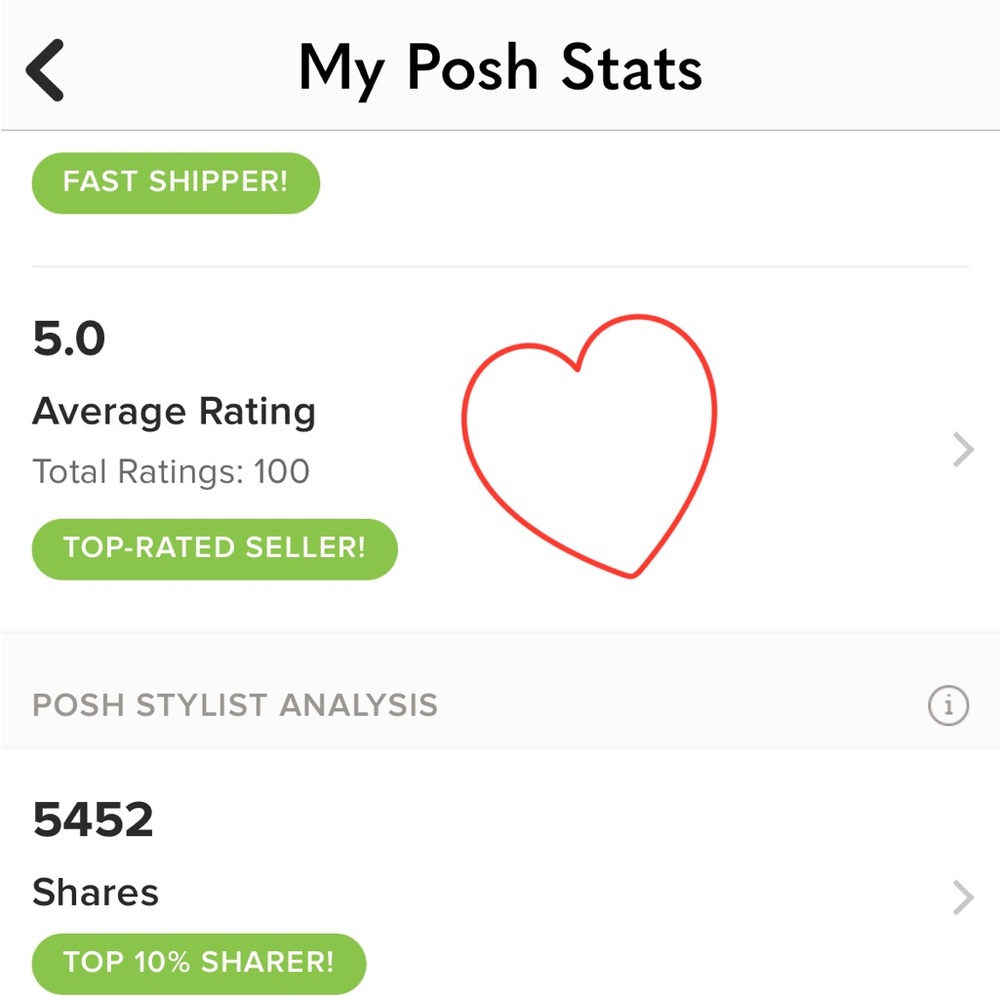Tap the My Posh Stats title

click(500, 70)
